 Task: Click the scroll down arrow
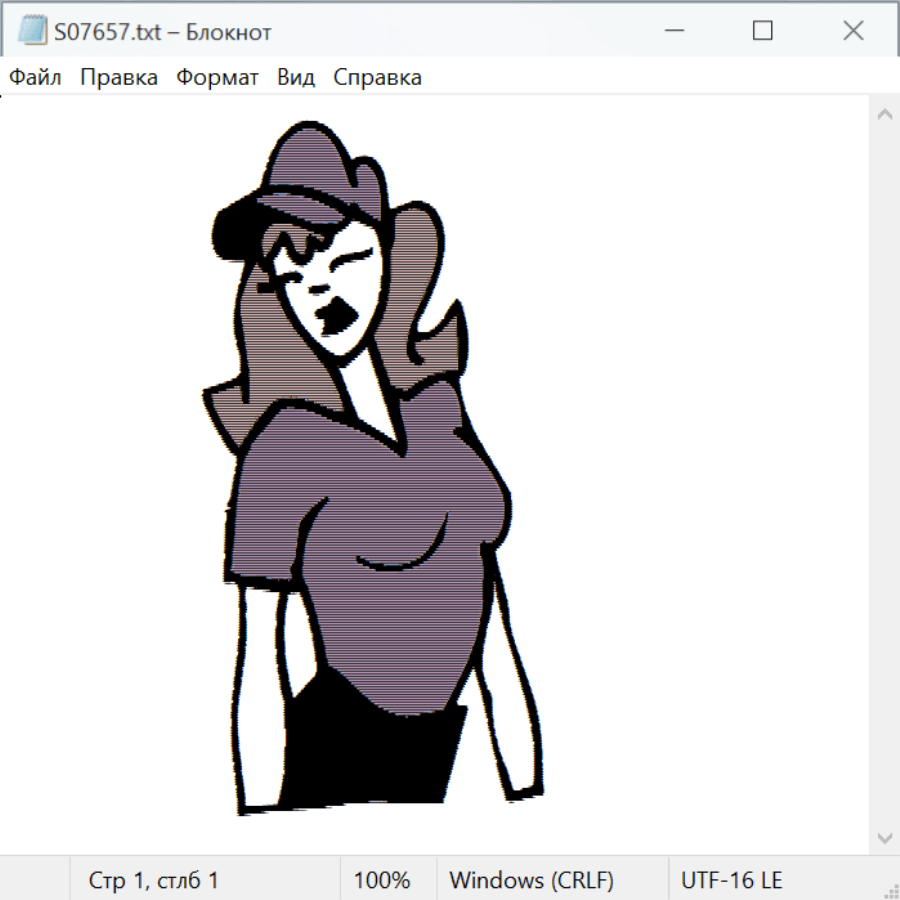point(884,837)
